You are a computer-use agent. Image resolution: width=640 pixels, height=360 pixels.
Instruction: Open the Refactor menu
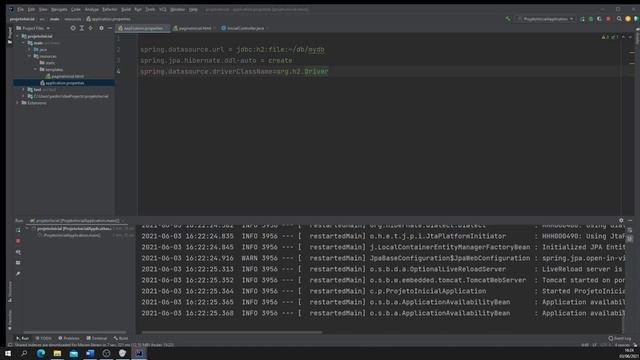tap(109, 9)
